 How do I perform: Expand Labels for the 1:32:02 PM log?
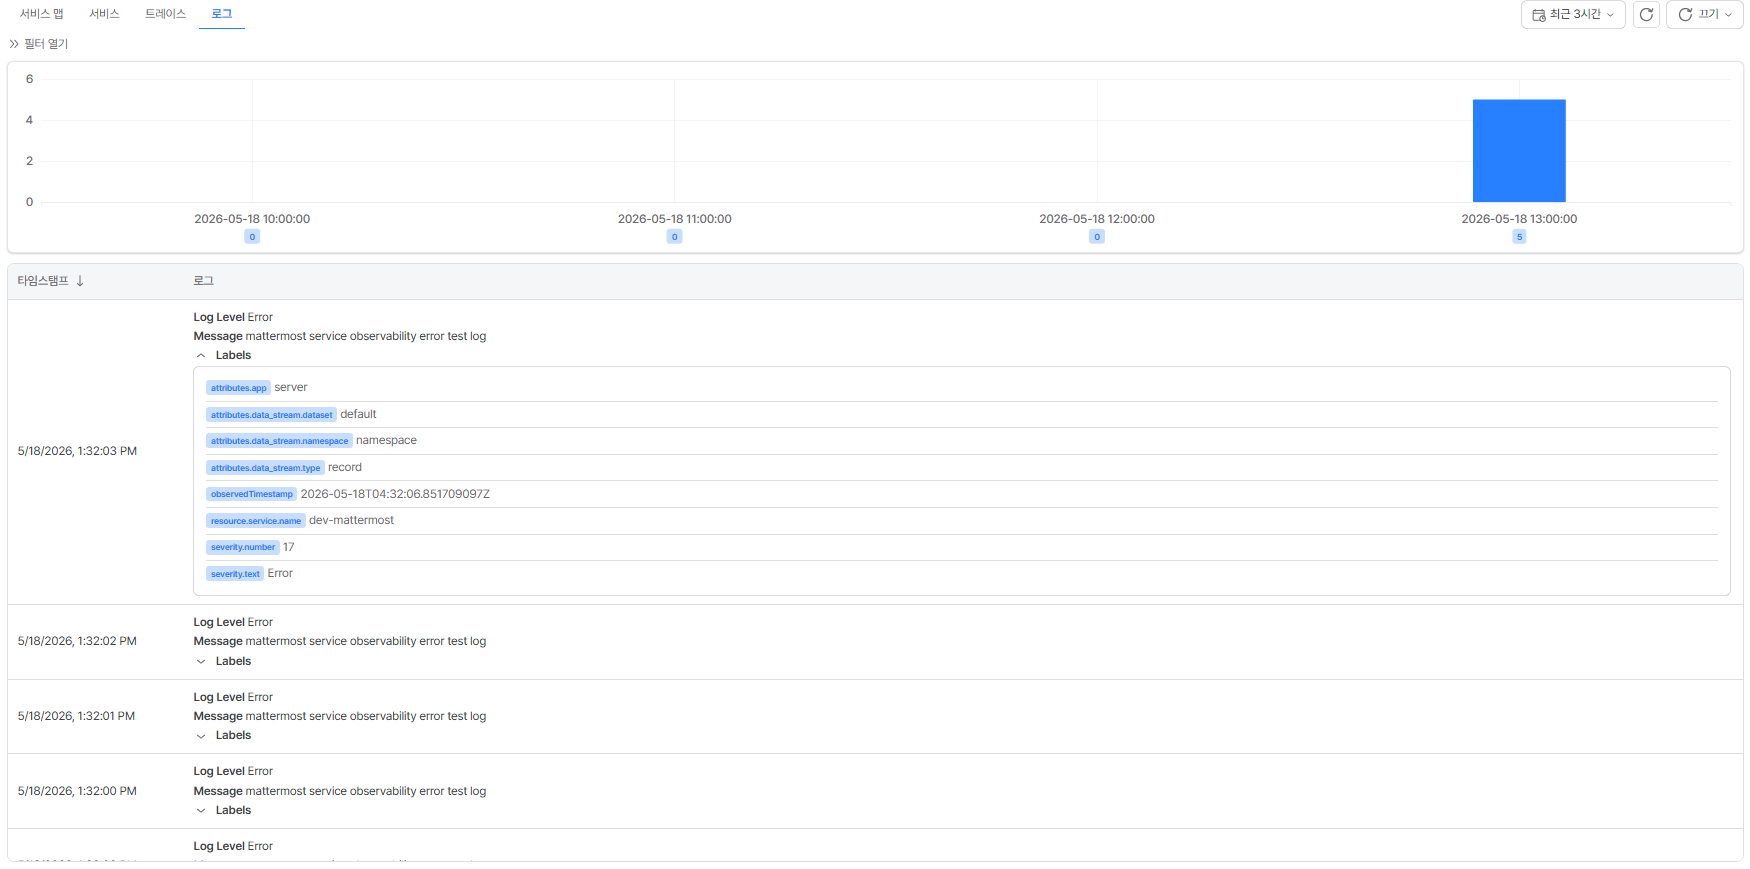[201, 662]
